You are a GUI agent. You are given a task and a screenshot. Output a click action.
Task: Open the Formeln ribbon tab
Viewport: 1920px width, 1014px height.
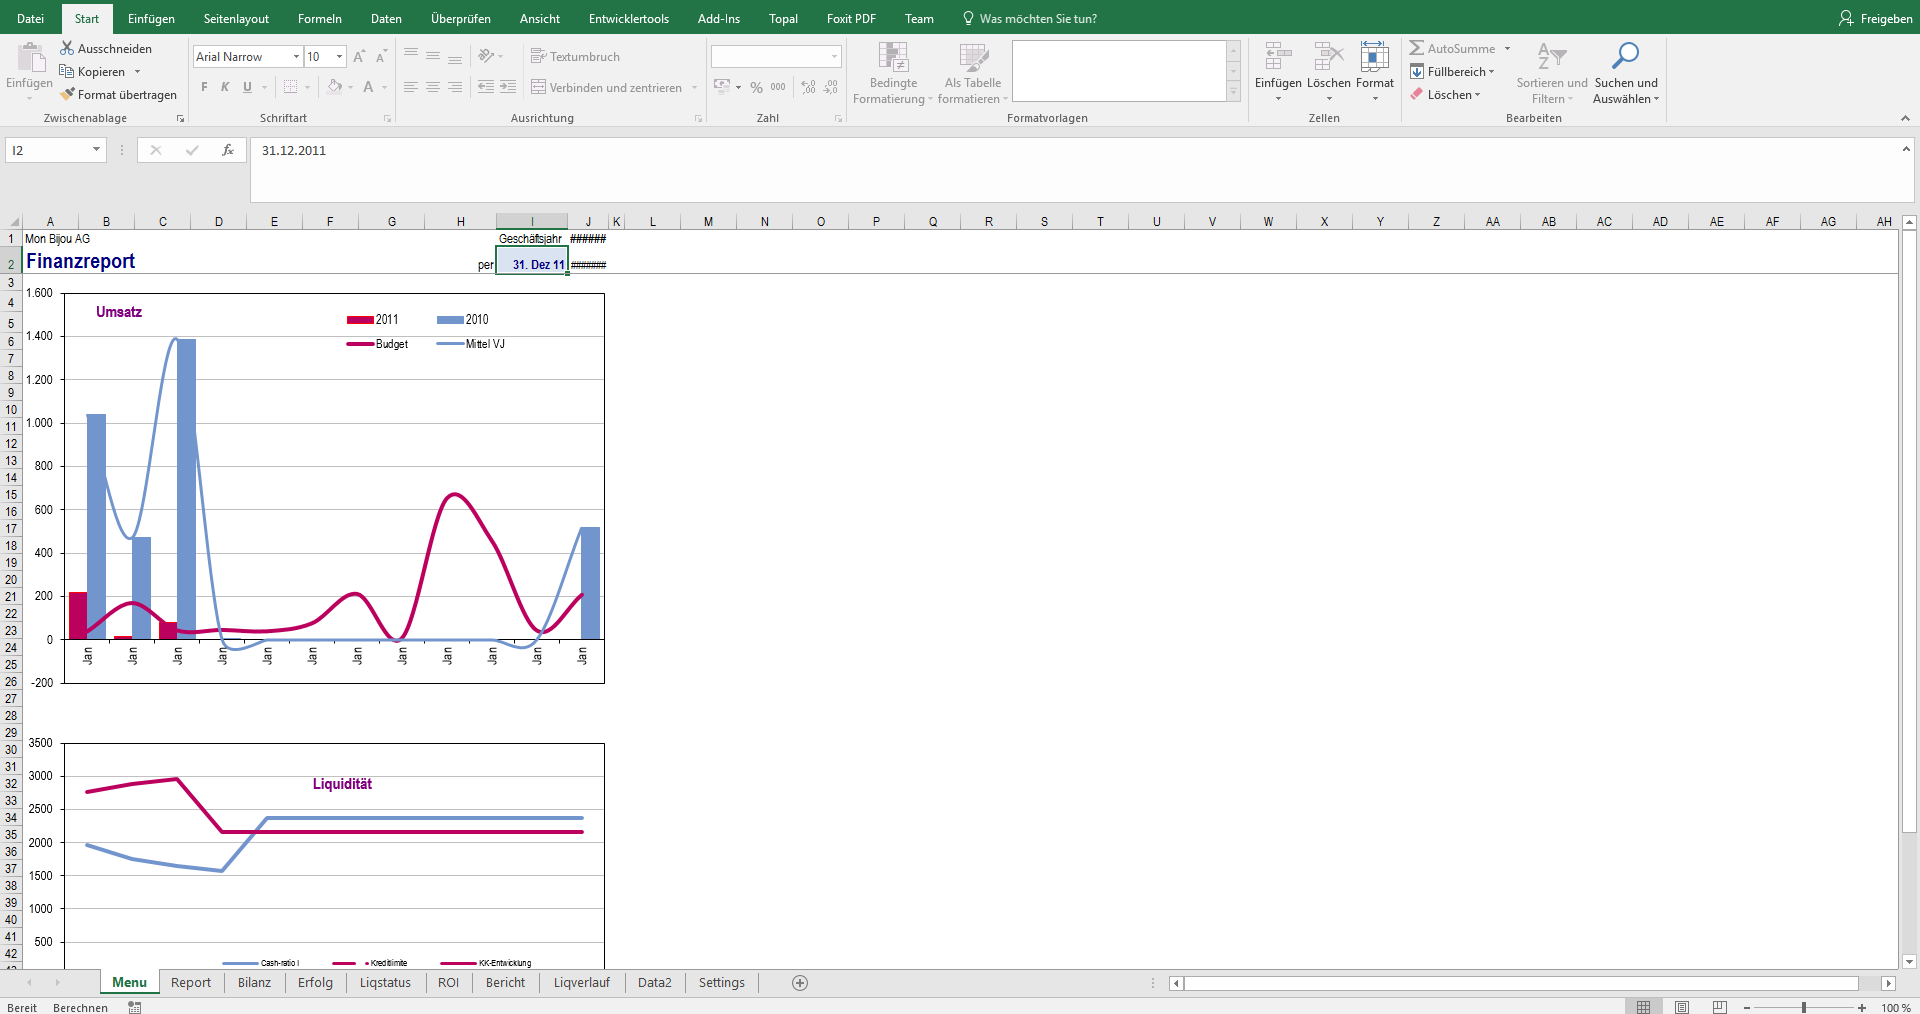319,19
